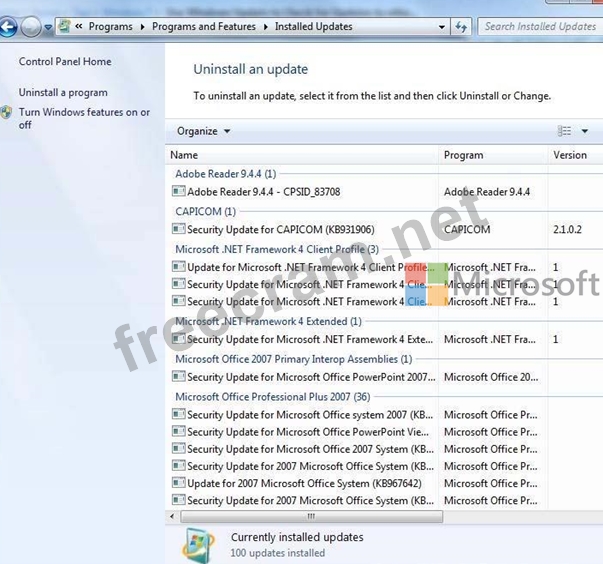Viewport: 603px width, 564px height.
Task: Select Security Update for CAPICOM (KB931906)
Action: [x=281, y=230]
